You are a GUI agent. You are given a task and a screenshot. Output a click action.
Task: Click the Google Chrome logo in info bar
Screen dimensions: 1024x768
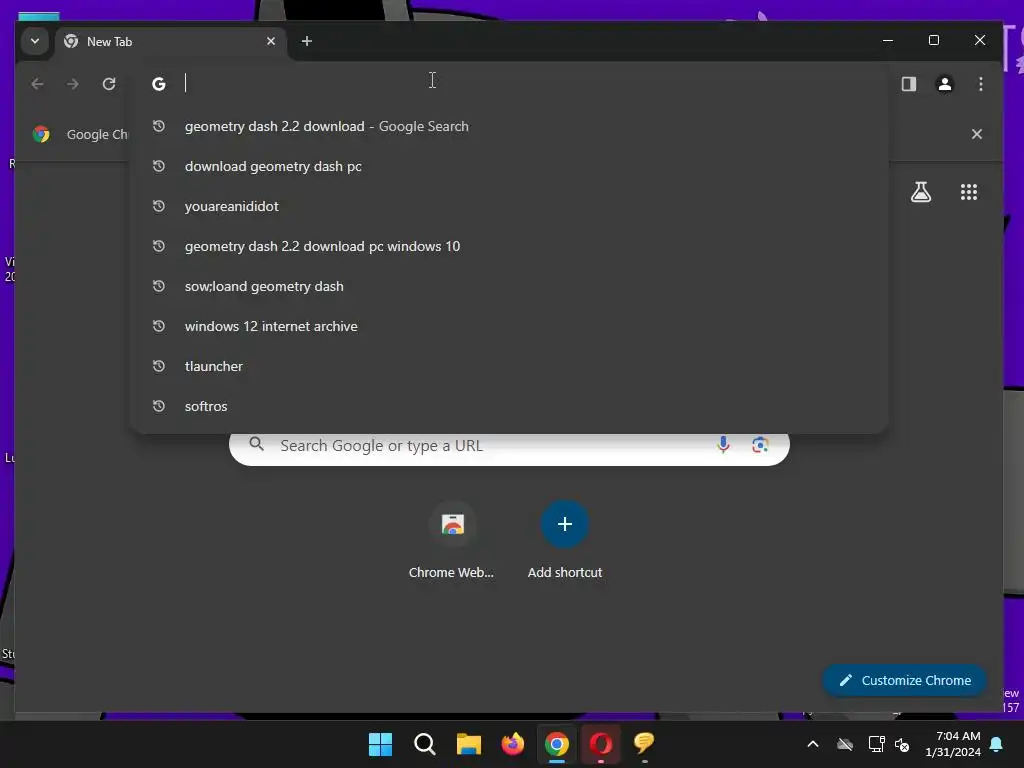pyautogui.click(x=41, y=134)
